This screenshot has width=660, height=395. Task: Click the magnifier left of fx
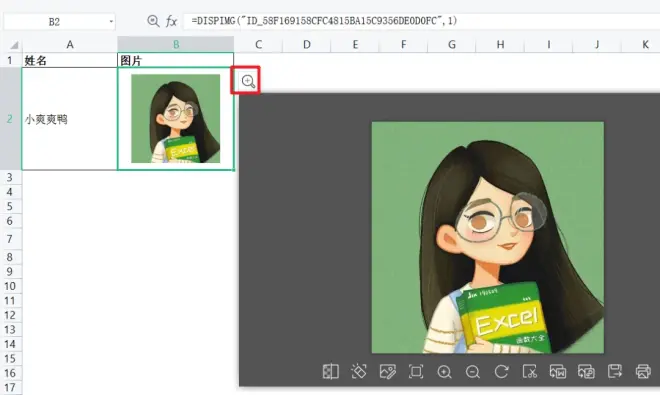(153, 21)
